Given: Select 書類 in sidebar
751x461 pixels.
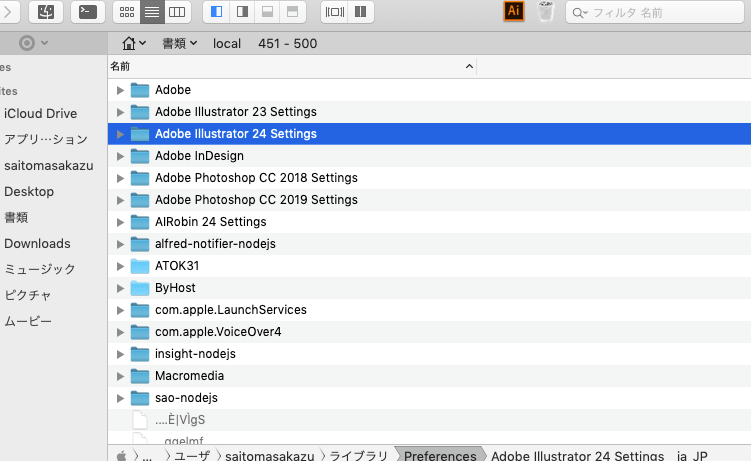Looking at the screenshot, I should tap(16, 217).
